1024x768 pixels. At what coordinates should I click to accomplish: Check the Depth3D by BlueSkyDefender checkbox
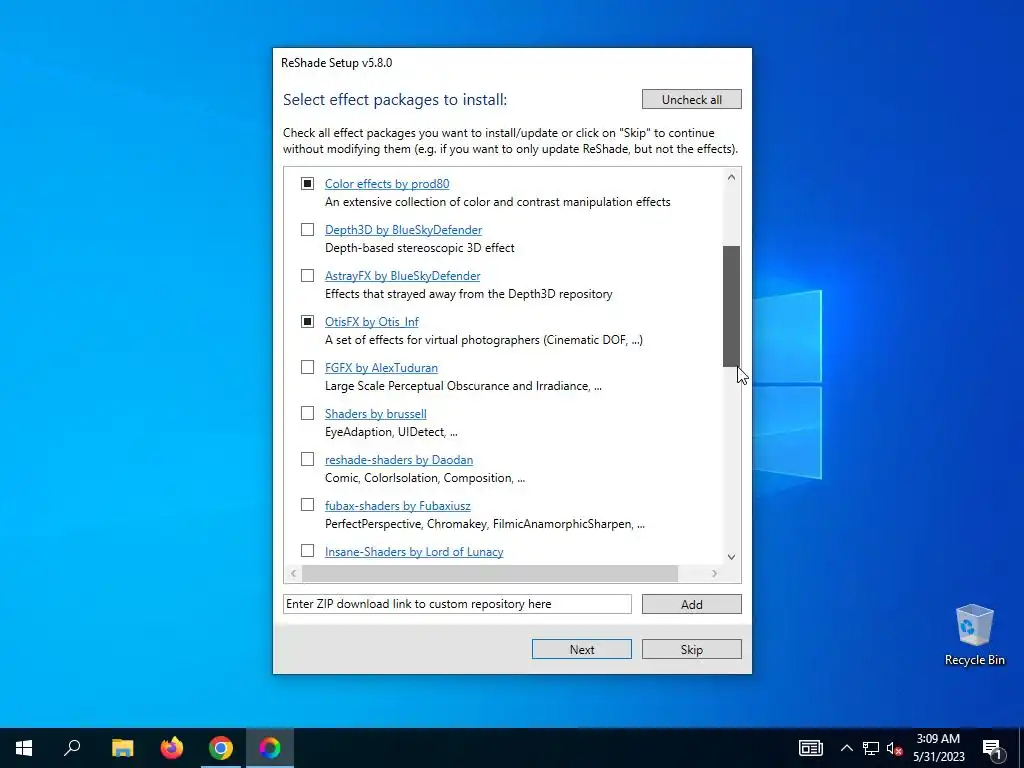[x=307, y=229]
